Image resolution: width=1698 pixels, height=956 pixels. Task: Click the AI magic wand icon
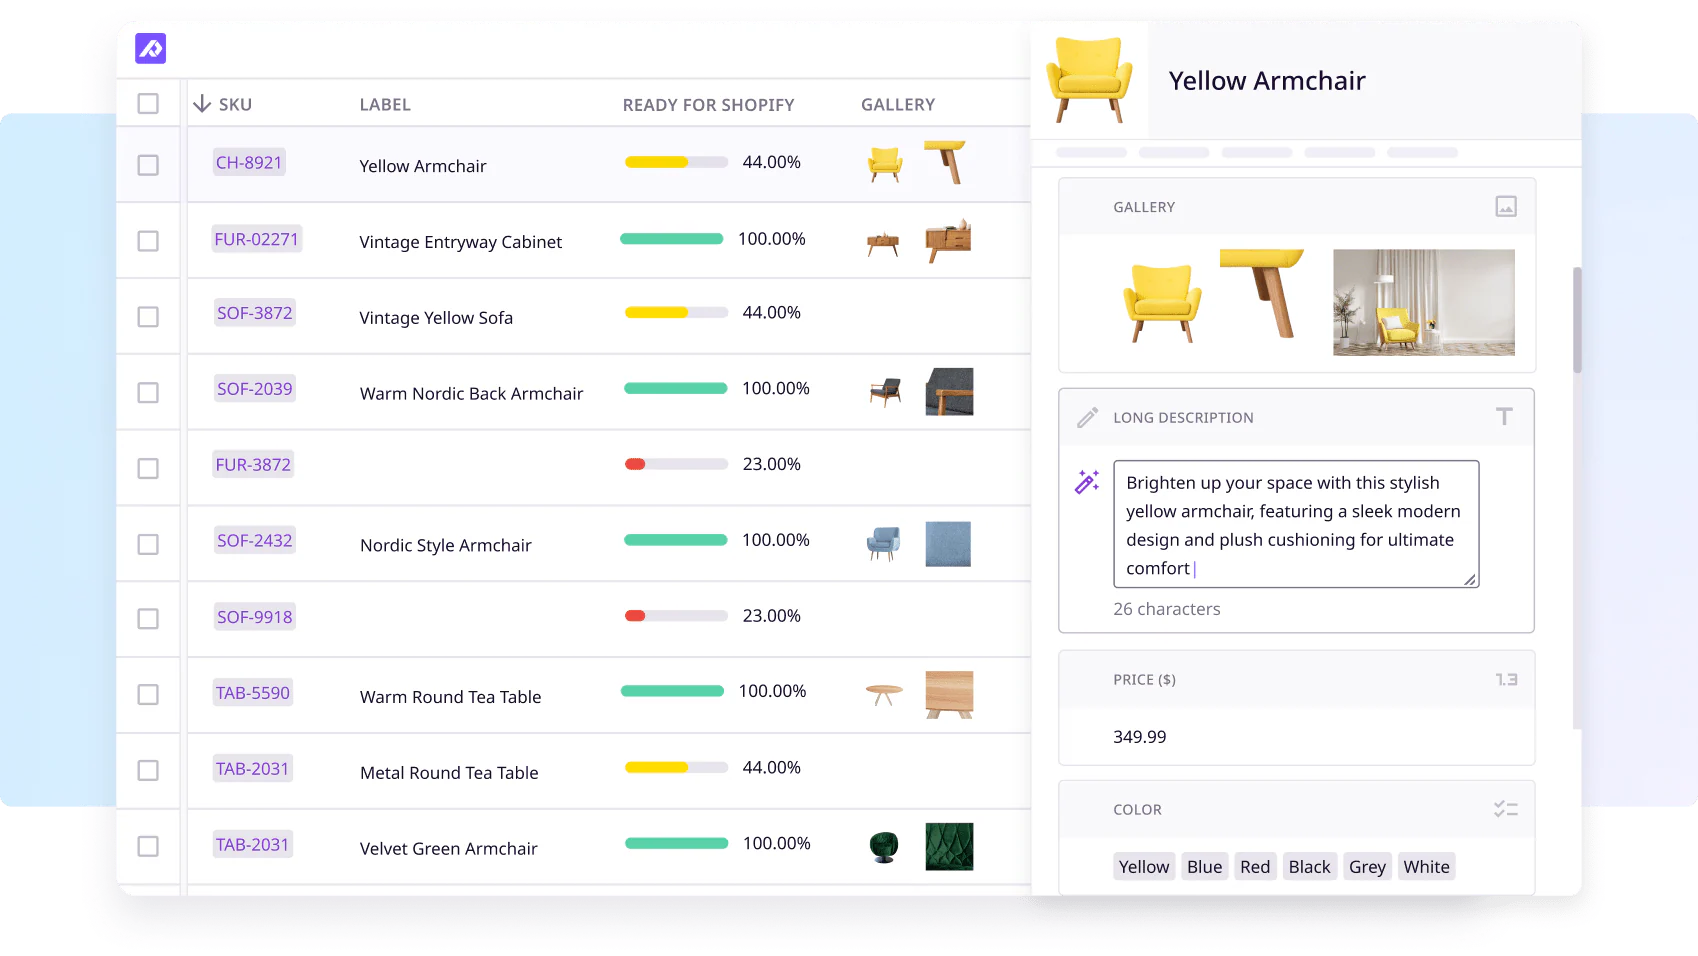(1087, 482)
